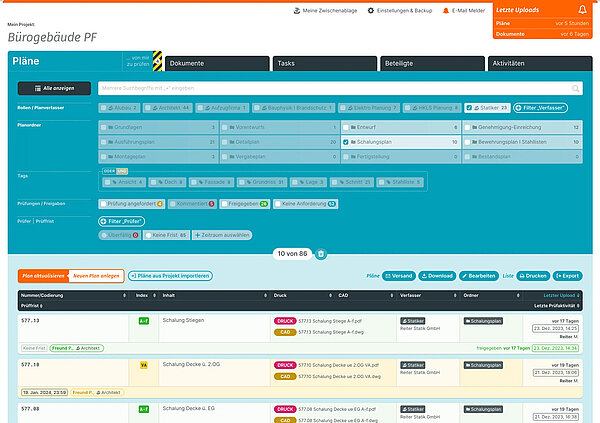600x423 pixels.
Task: Open the Filter 'Prüfer' dropdown
Action: (120, 220)
